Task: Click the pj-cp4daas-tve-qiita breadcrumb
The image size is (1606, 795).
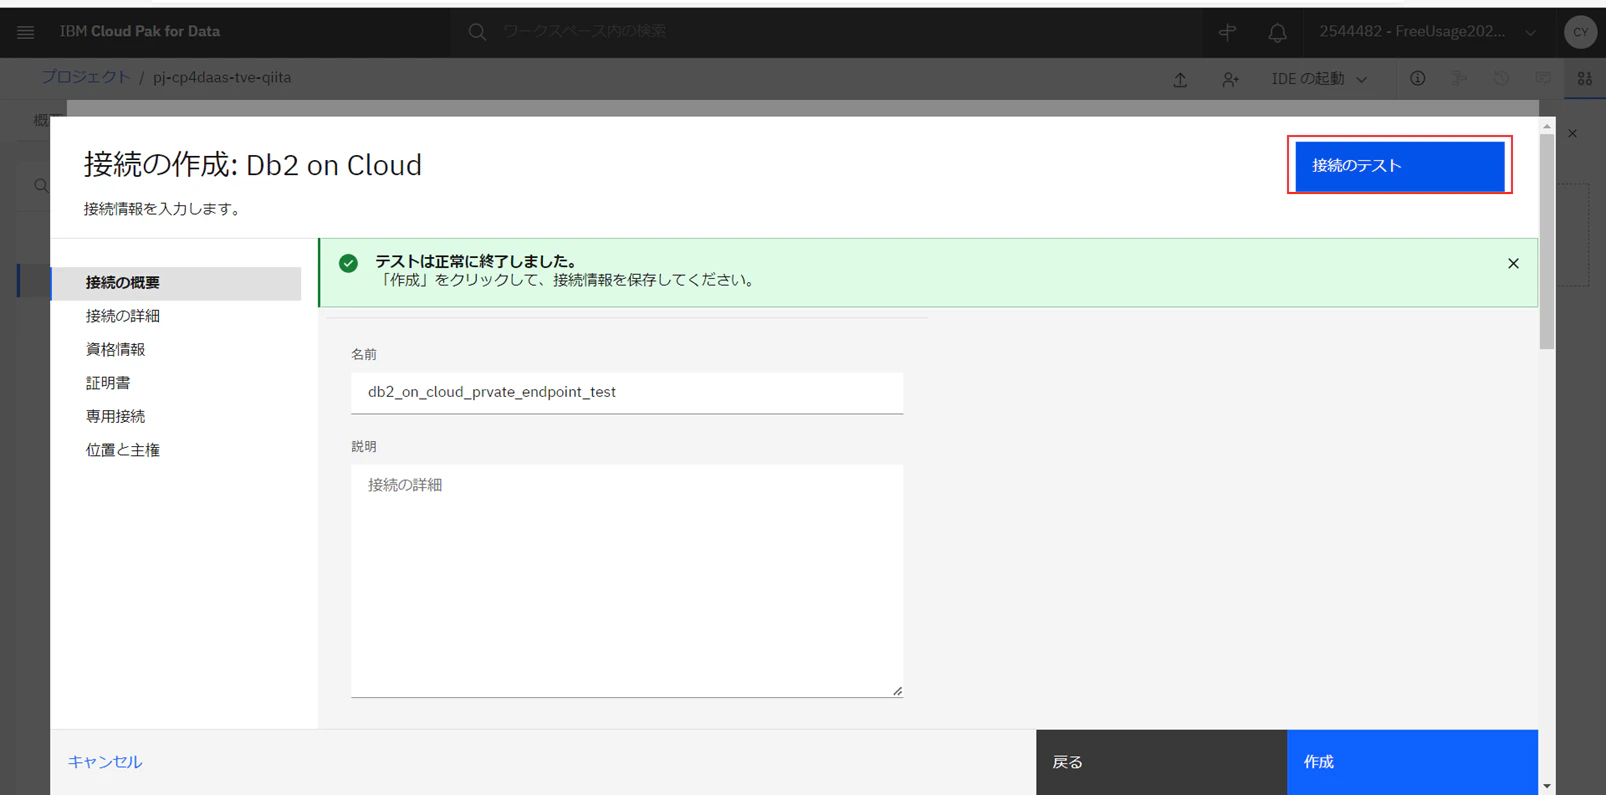Action: pos(222,77)
